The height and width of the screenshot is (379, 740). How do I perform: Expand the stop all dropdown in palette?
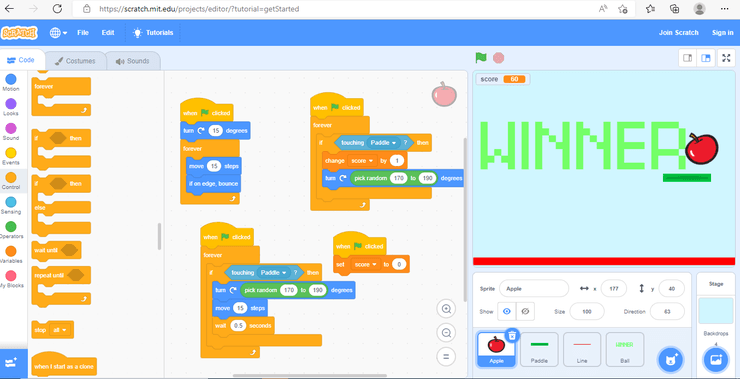[x=61, y=330]
